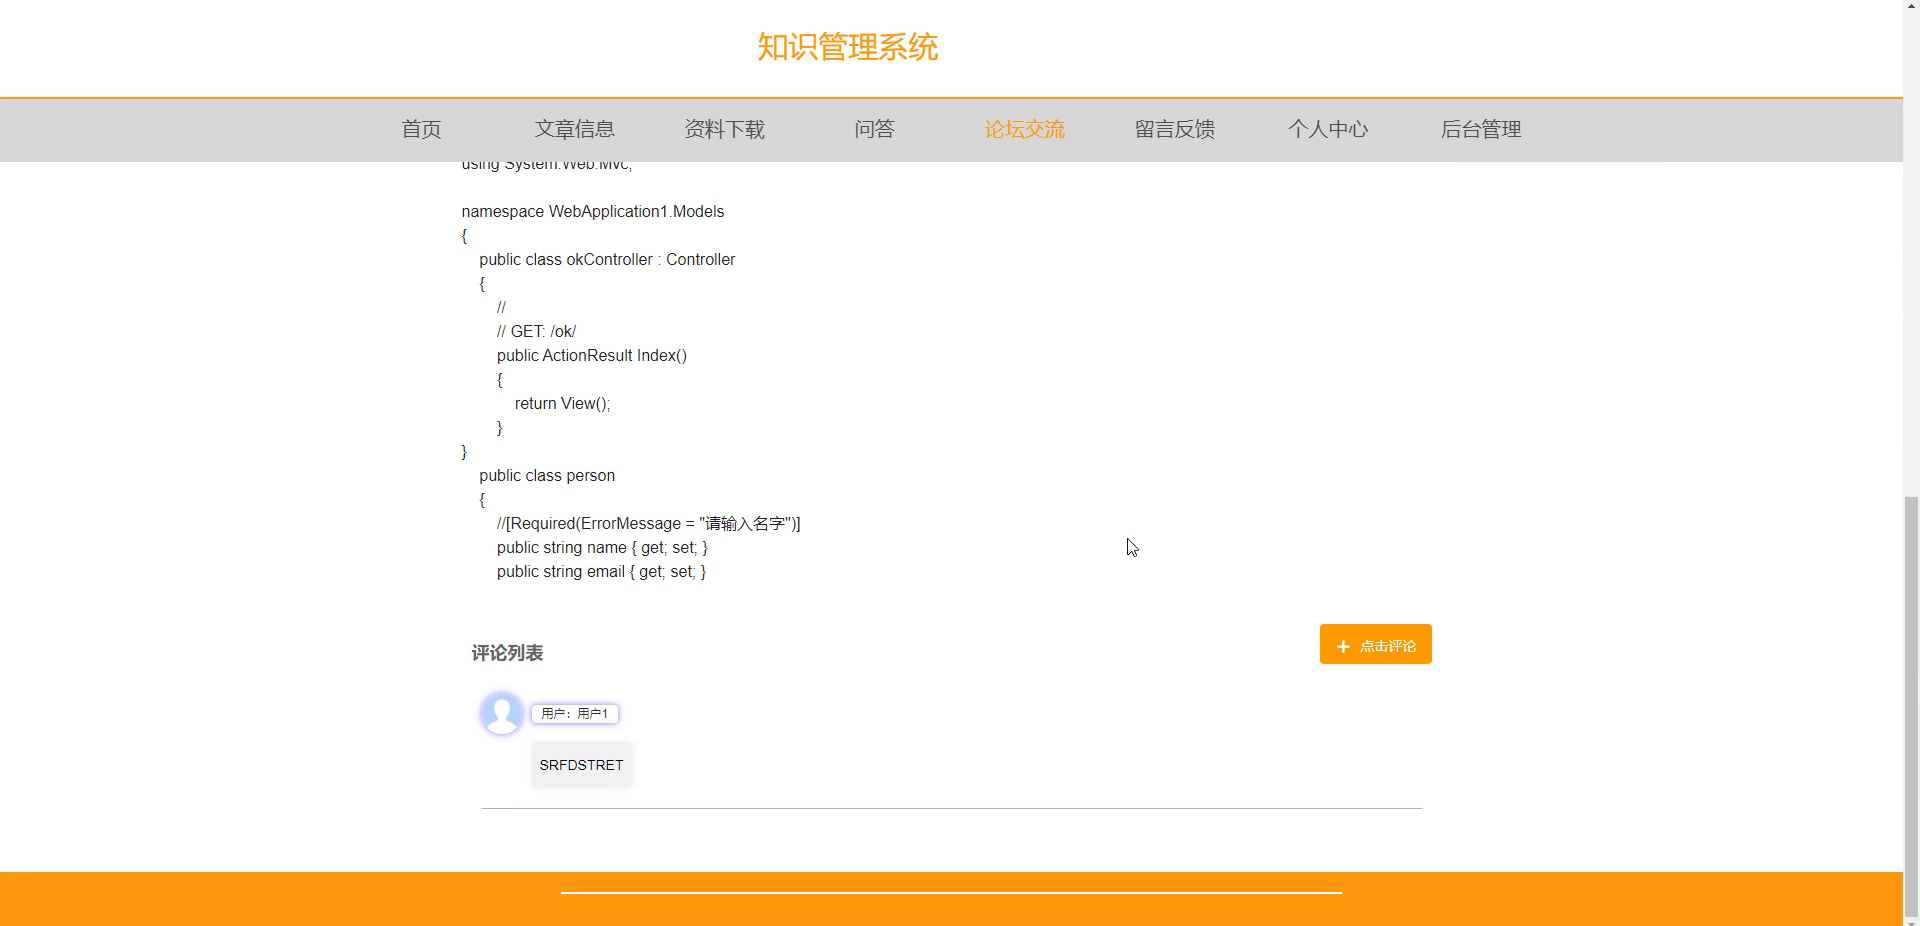Click the 用户：用户1 name tag
This screenshot has width=1920, height=926.
575,713
